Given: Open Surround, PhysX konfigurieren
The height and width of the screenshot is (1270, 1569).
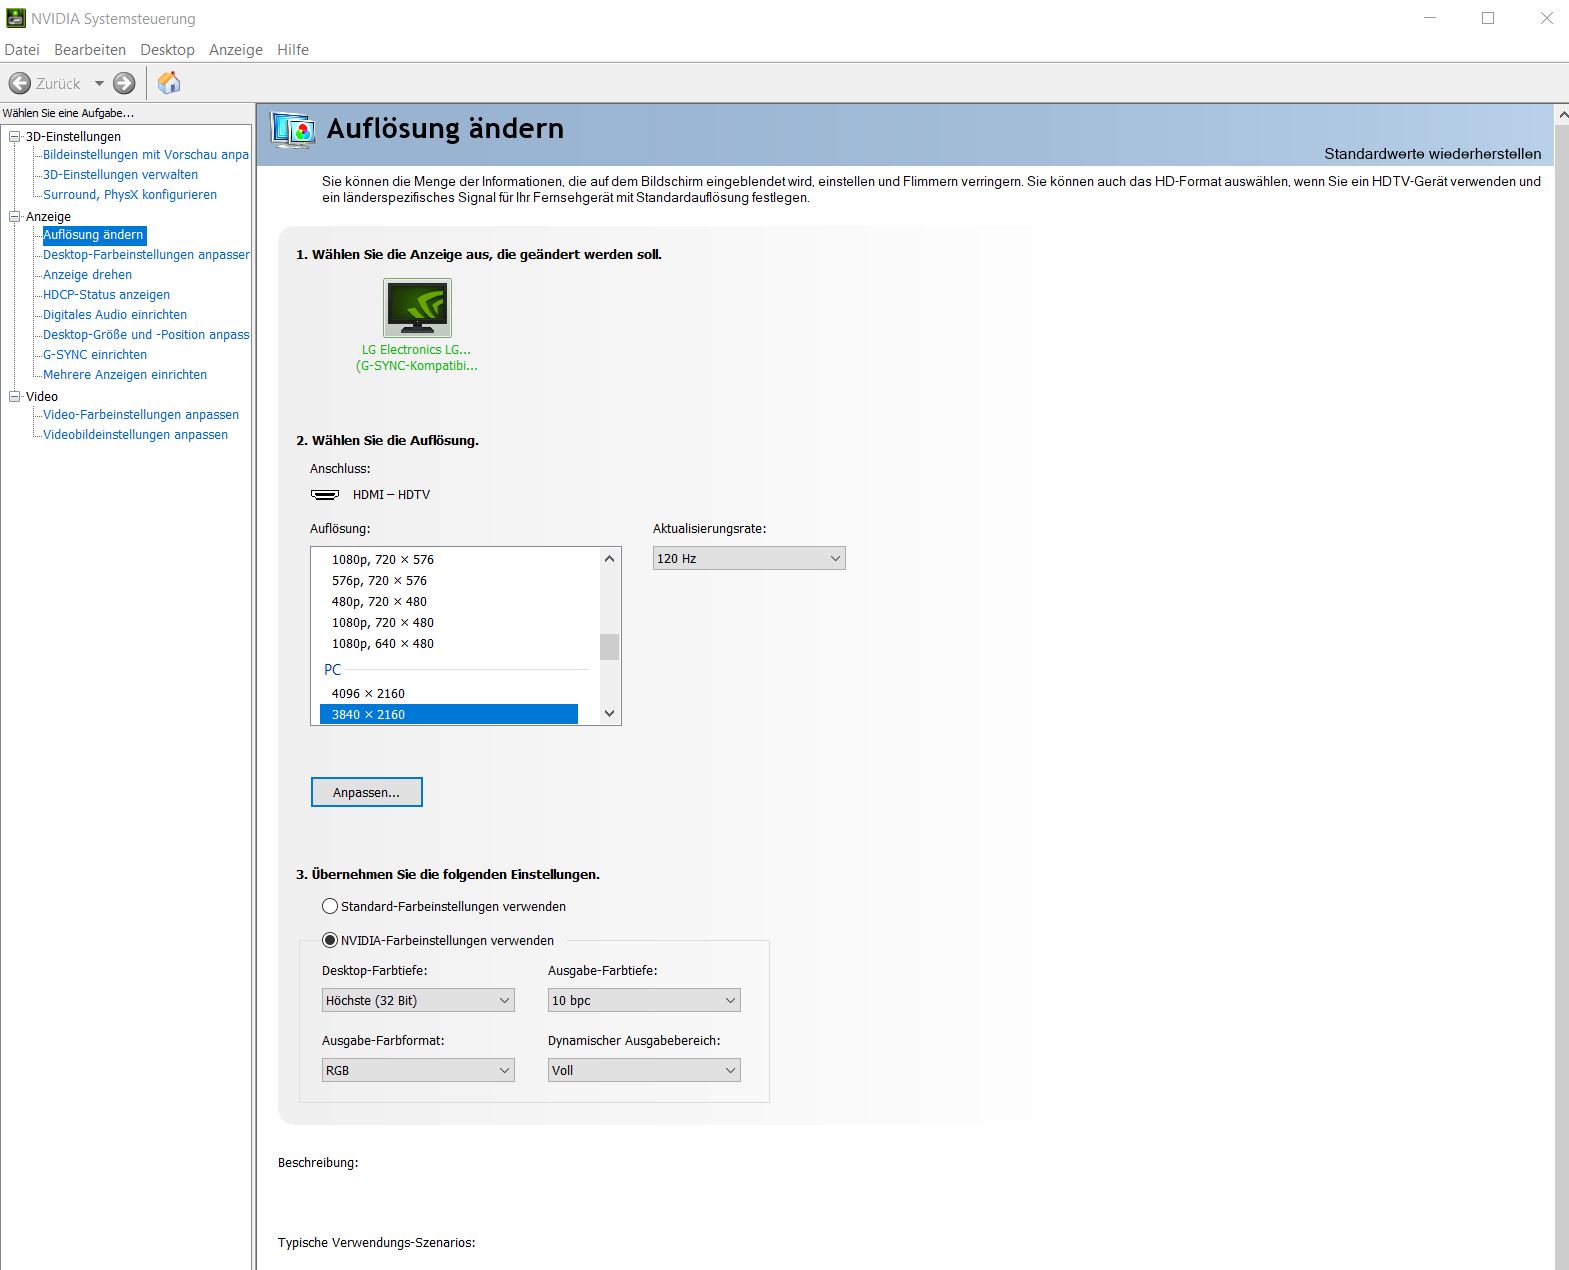Looking at the screenshot, I should tap(130, 194).
